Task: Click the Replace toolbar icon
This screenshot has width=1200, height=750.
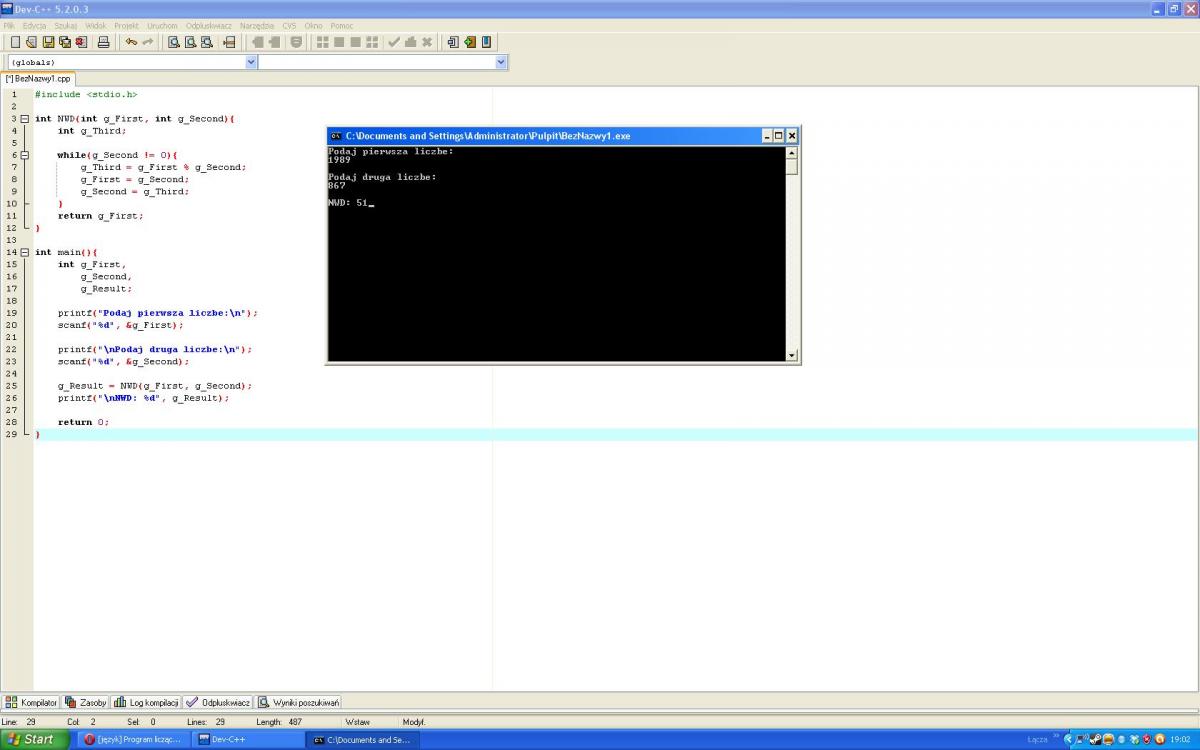Action: click(x=190, y=42)
